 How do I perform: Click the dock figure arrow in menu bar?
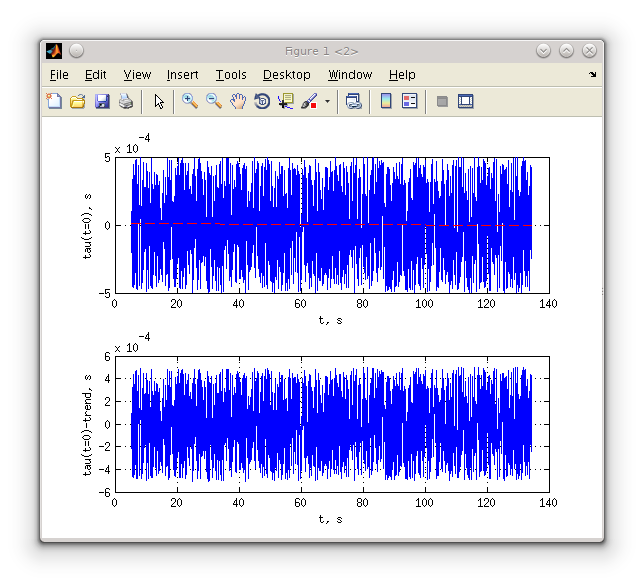click(x=592, y=75)
